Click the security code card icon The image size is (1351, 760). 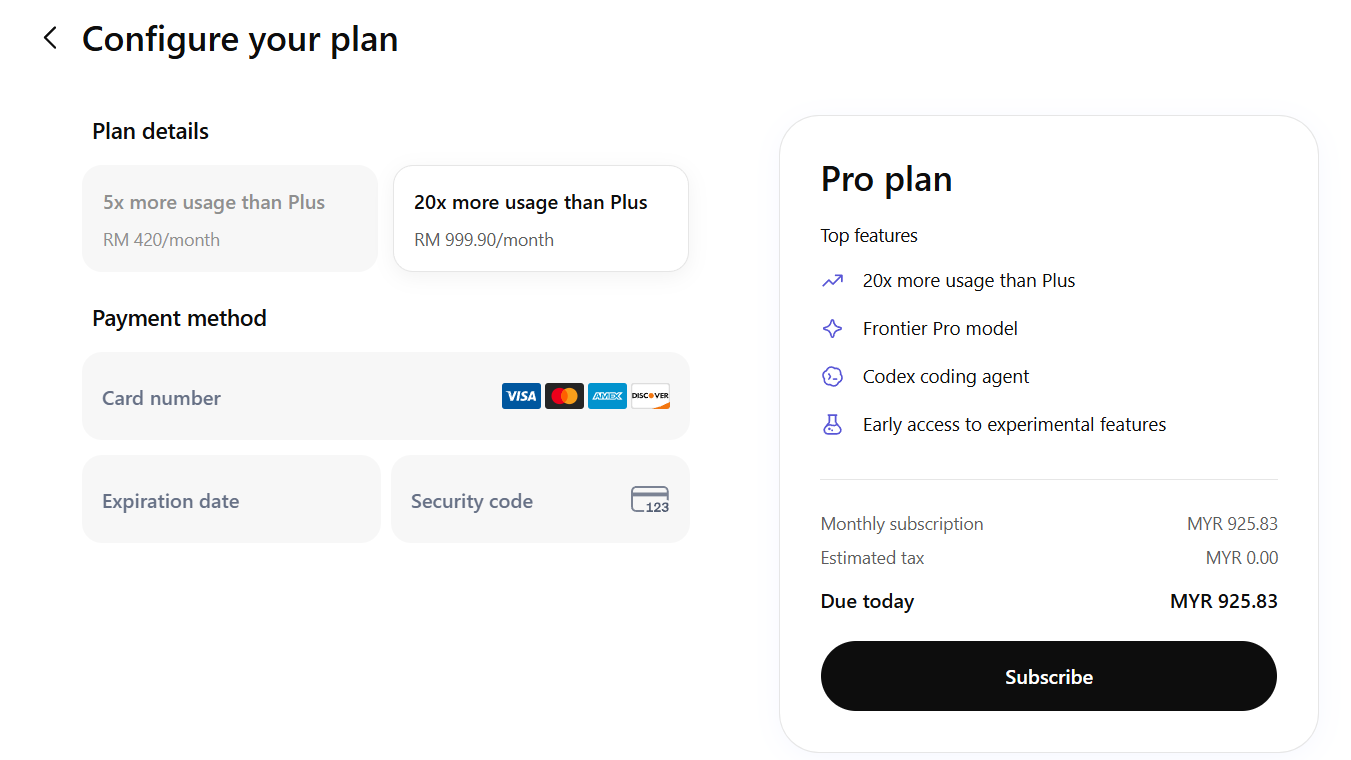tap(650, 500)
